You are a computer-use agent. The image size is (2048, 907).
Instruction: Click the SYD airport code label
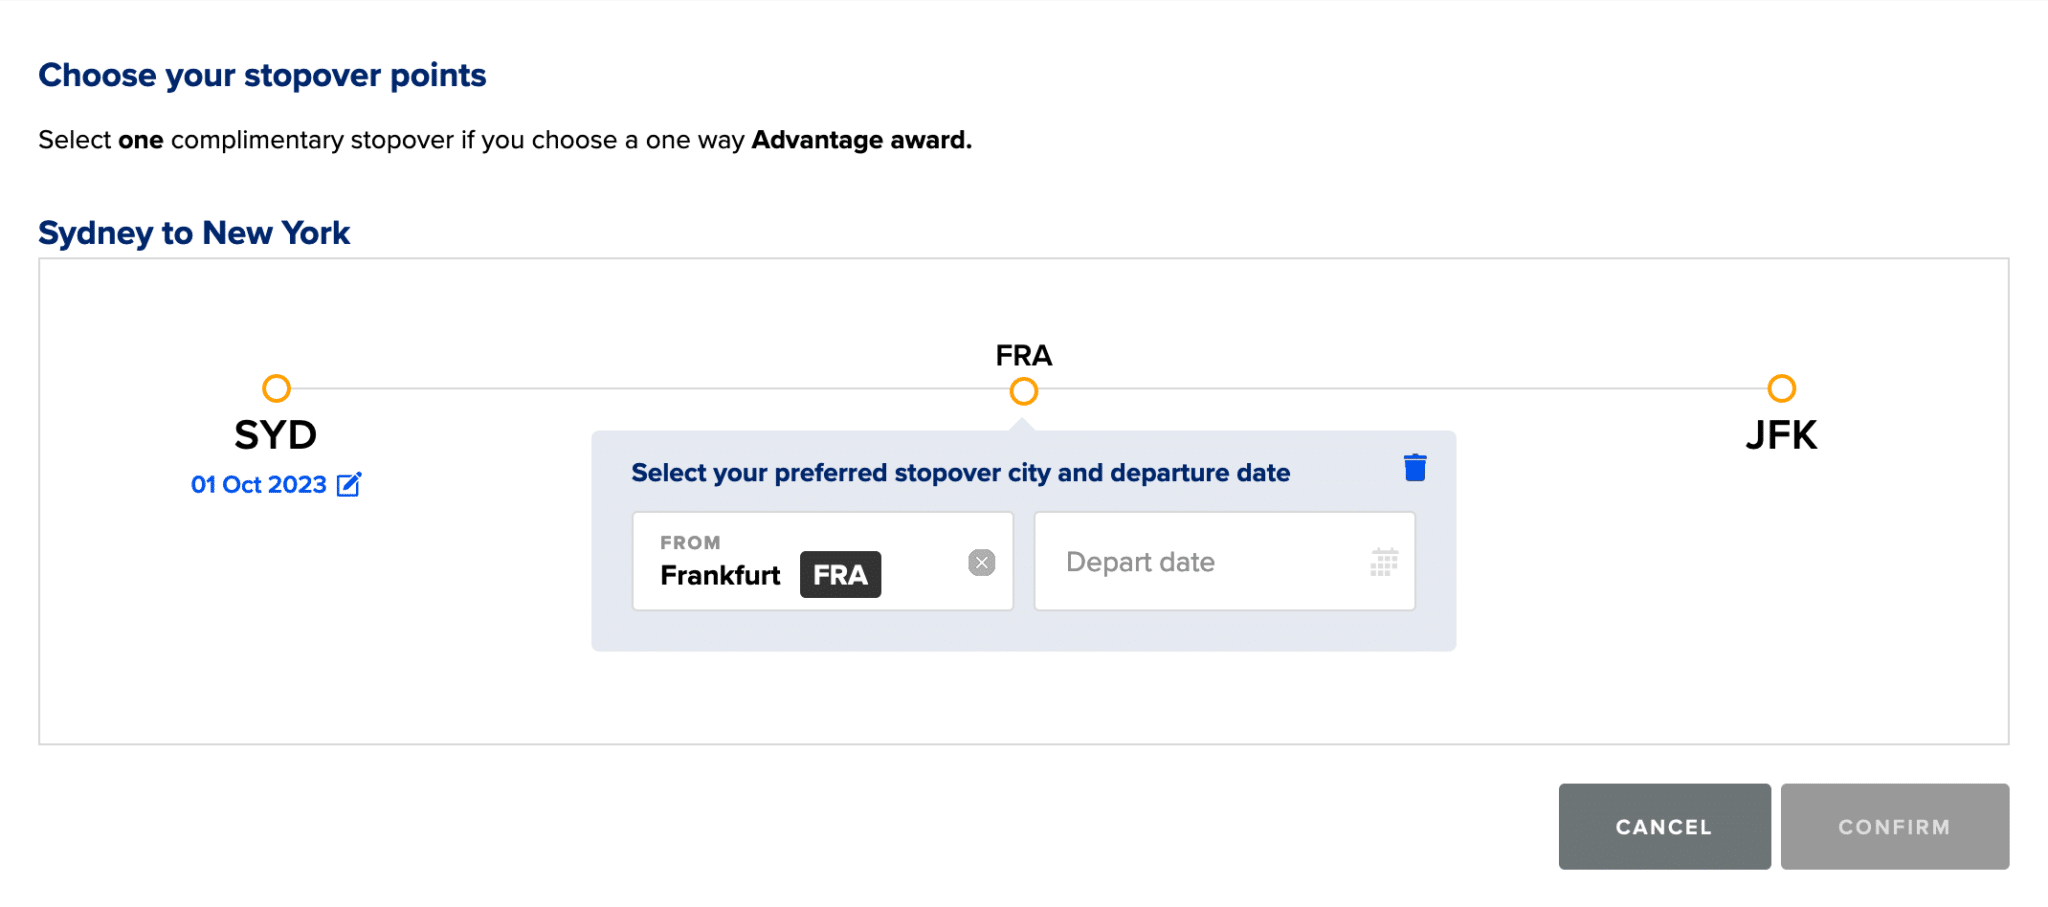click(276, 435)
